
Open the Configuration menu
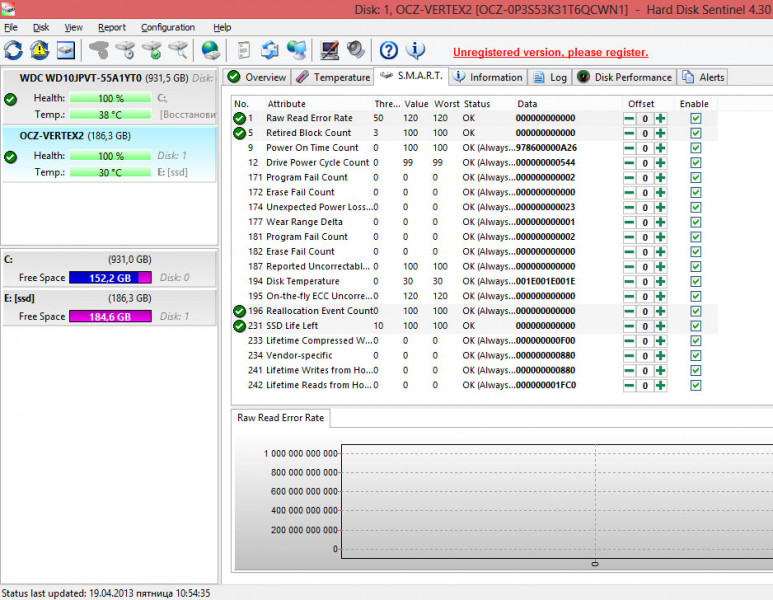(168, 27)
